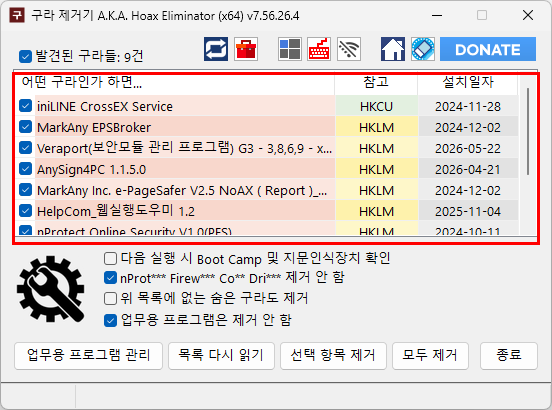Toggle the 발견된 구라들 select-all checkbox
The width and height of the screenshot is (552, 410).
click(25, 56)
